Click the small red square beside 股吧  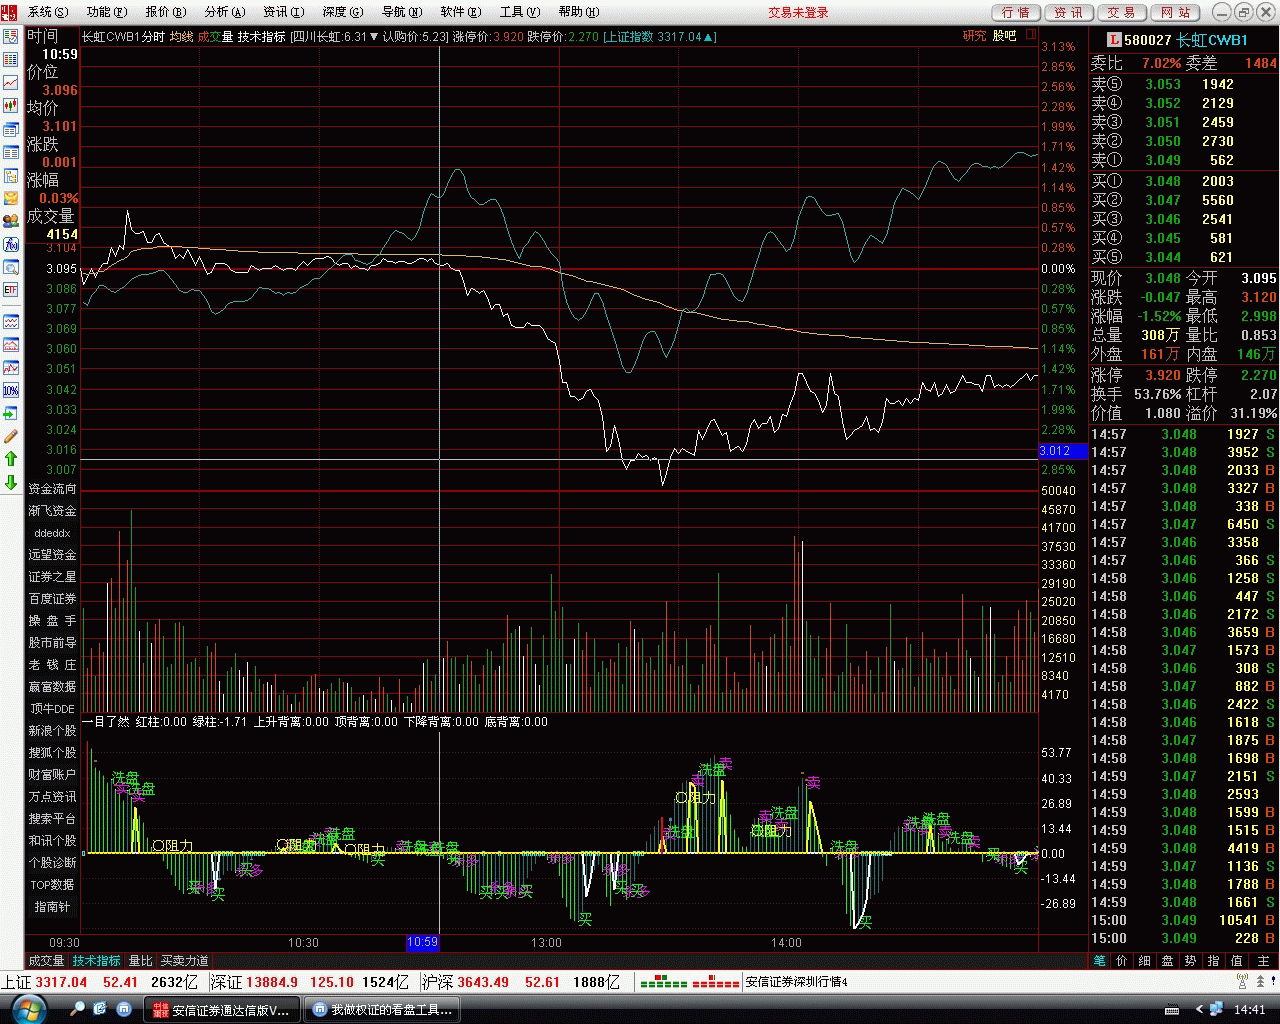point(1030,35)
